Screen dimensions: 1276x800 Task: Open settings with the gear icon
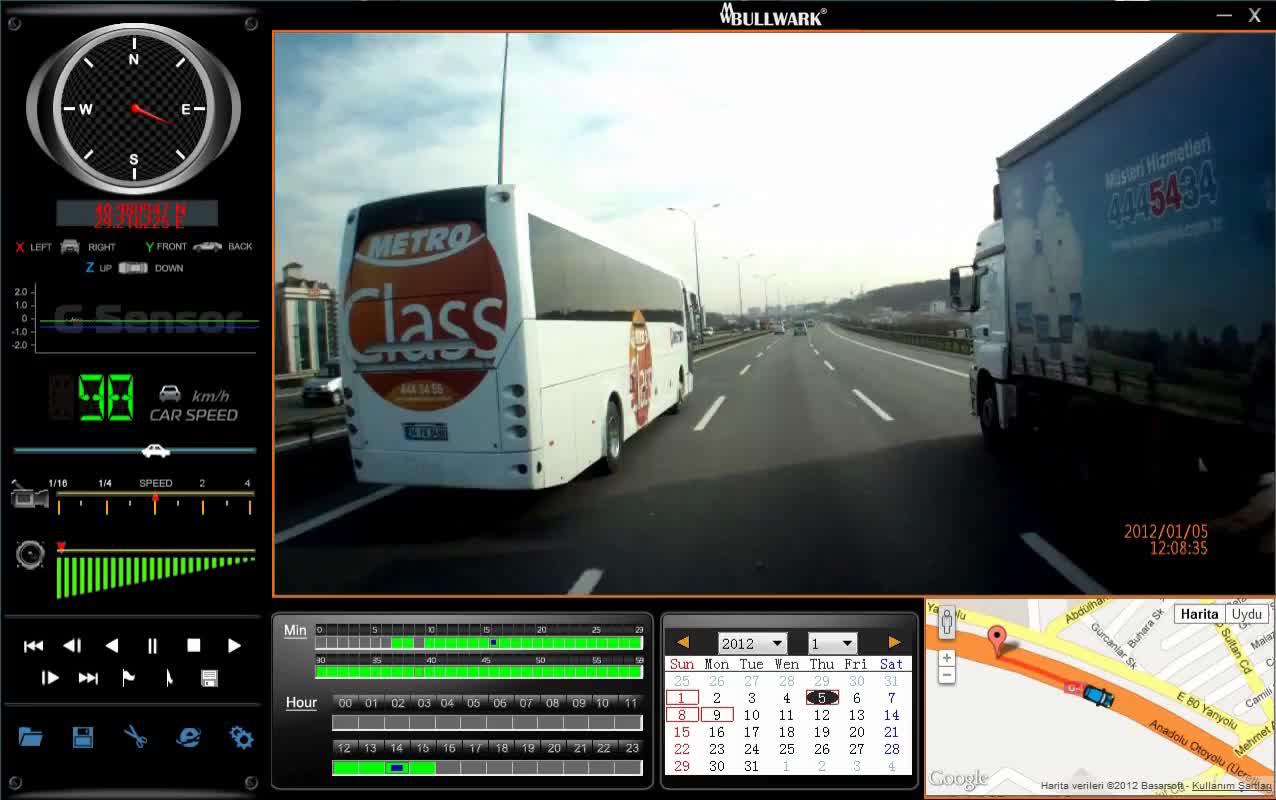(241, 738)
